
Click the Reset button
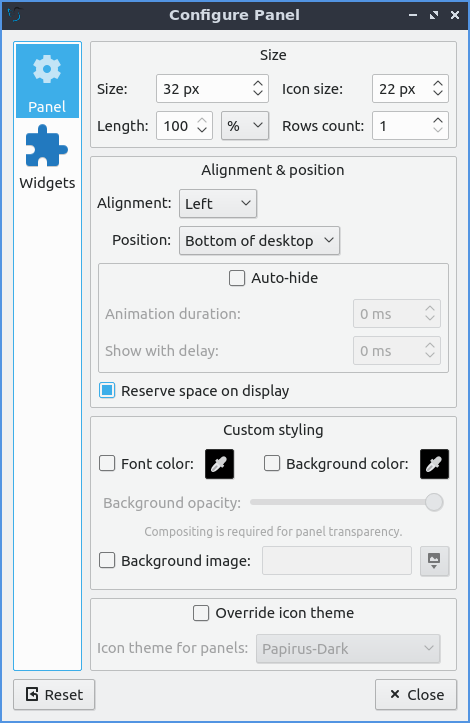[x=54, y=694]
